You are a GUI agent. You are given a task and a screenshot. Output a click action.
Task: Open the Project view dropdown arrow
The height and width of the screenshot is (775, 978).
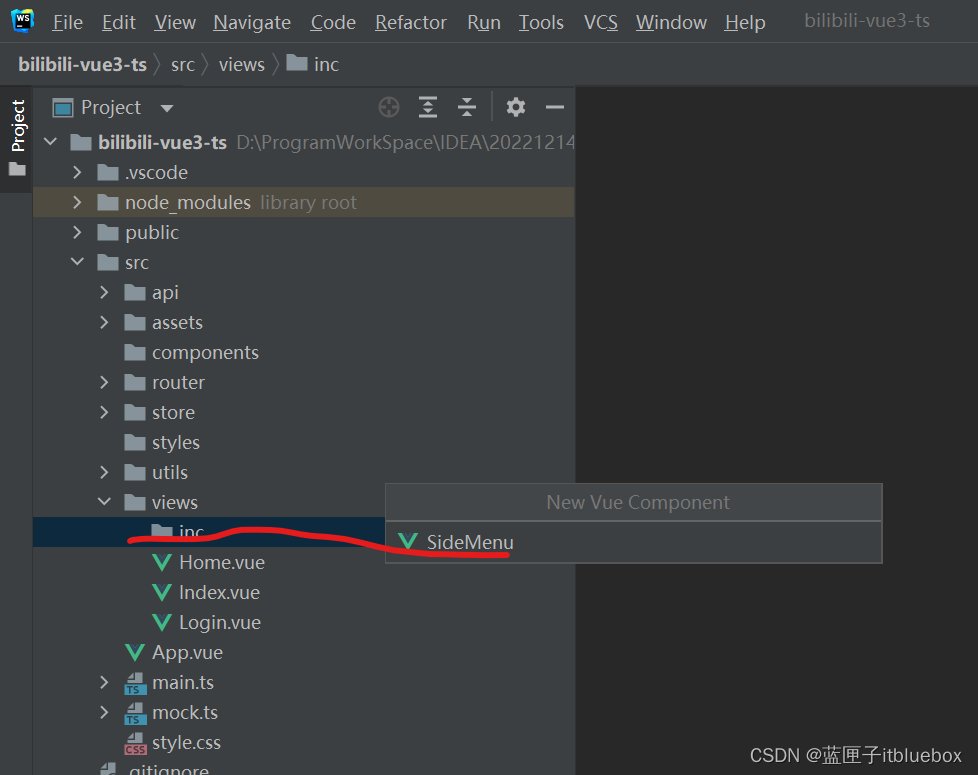point(167,108)
